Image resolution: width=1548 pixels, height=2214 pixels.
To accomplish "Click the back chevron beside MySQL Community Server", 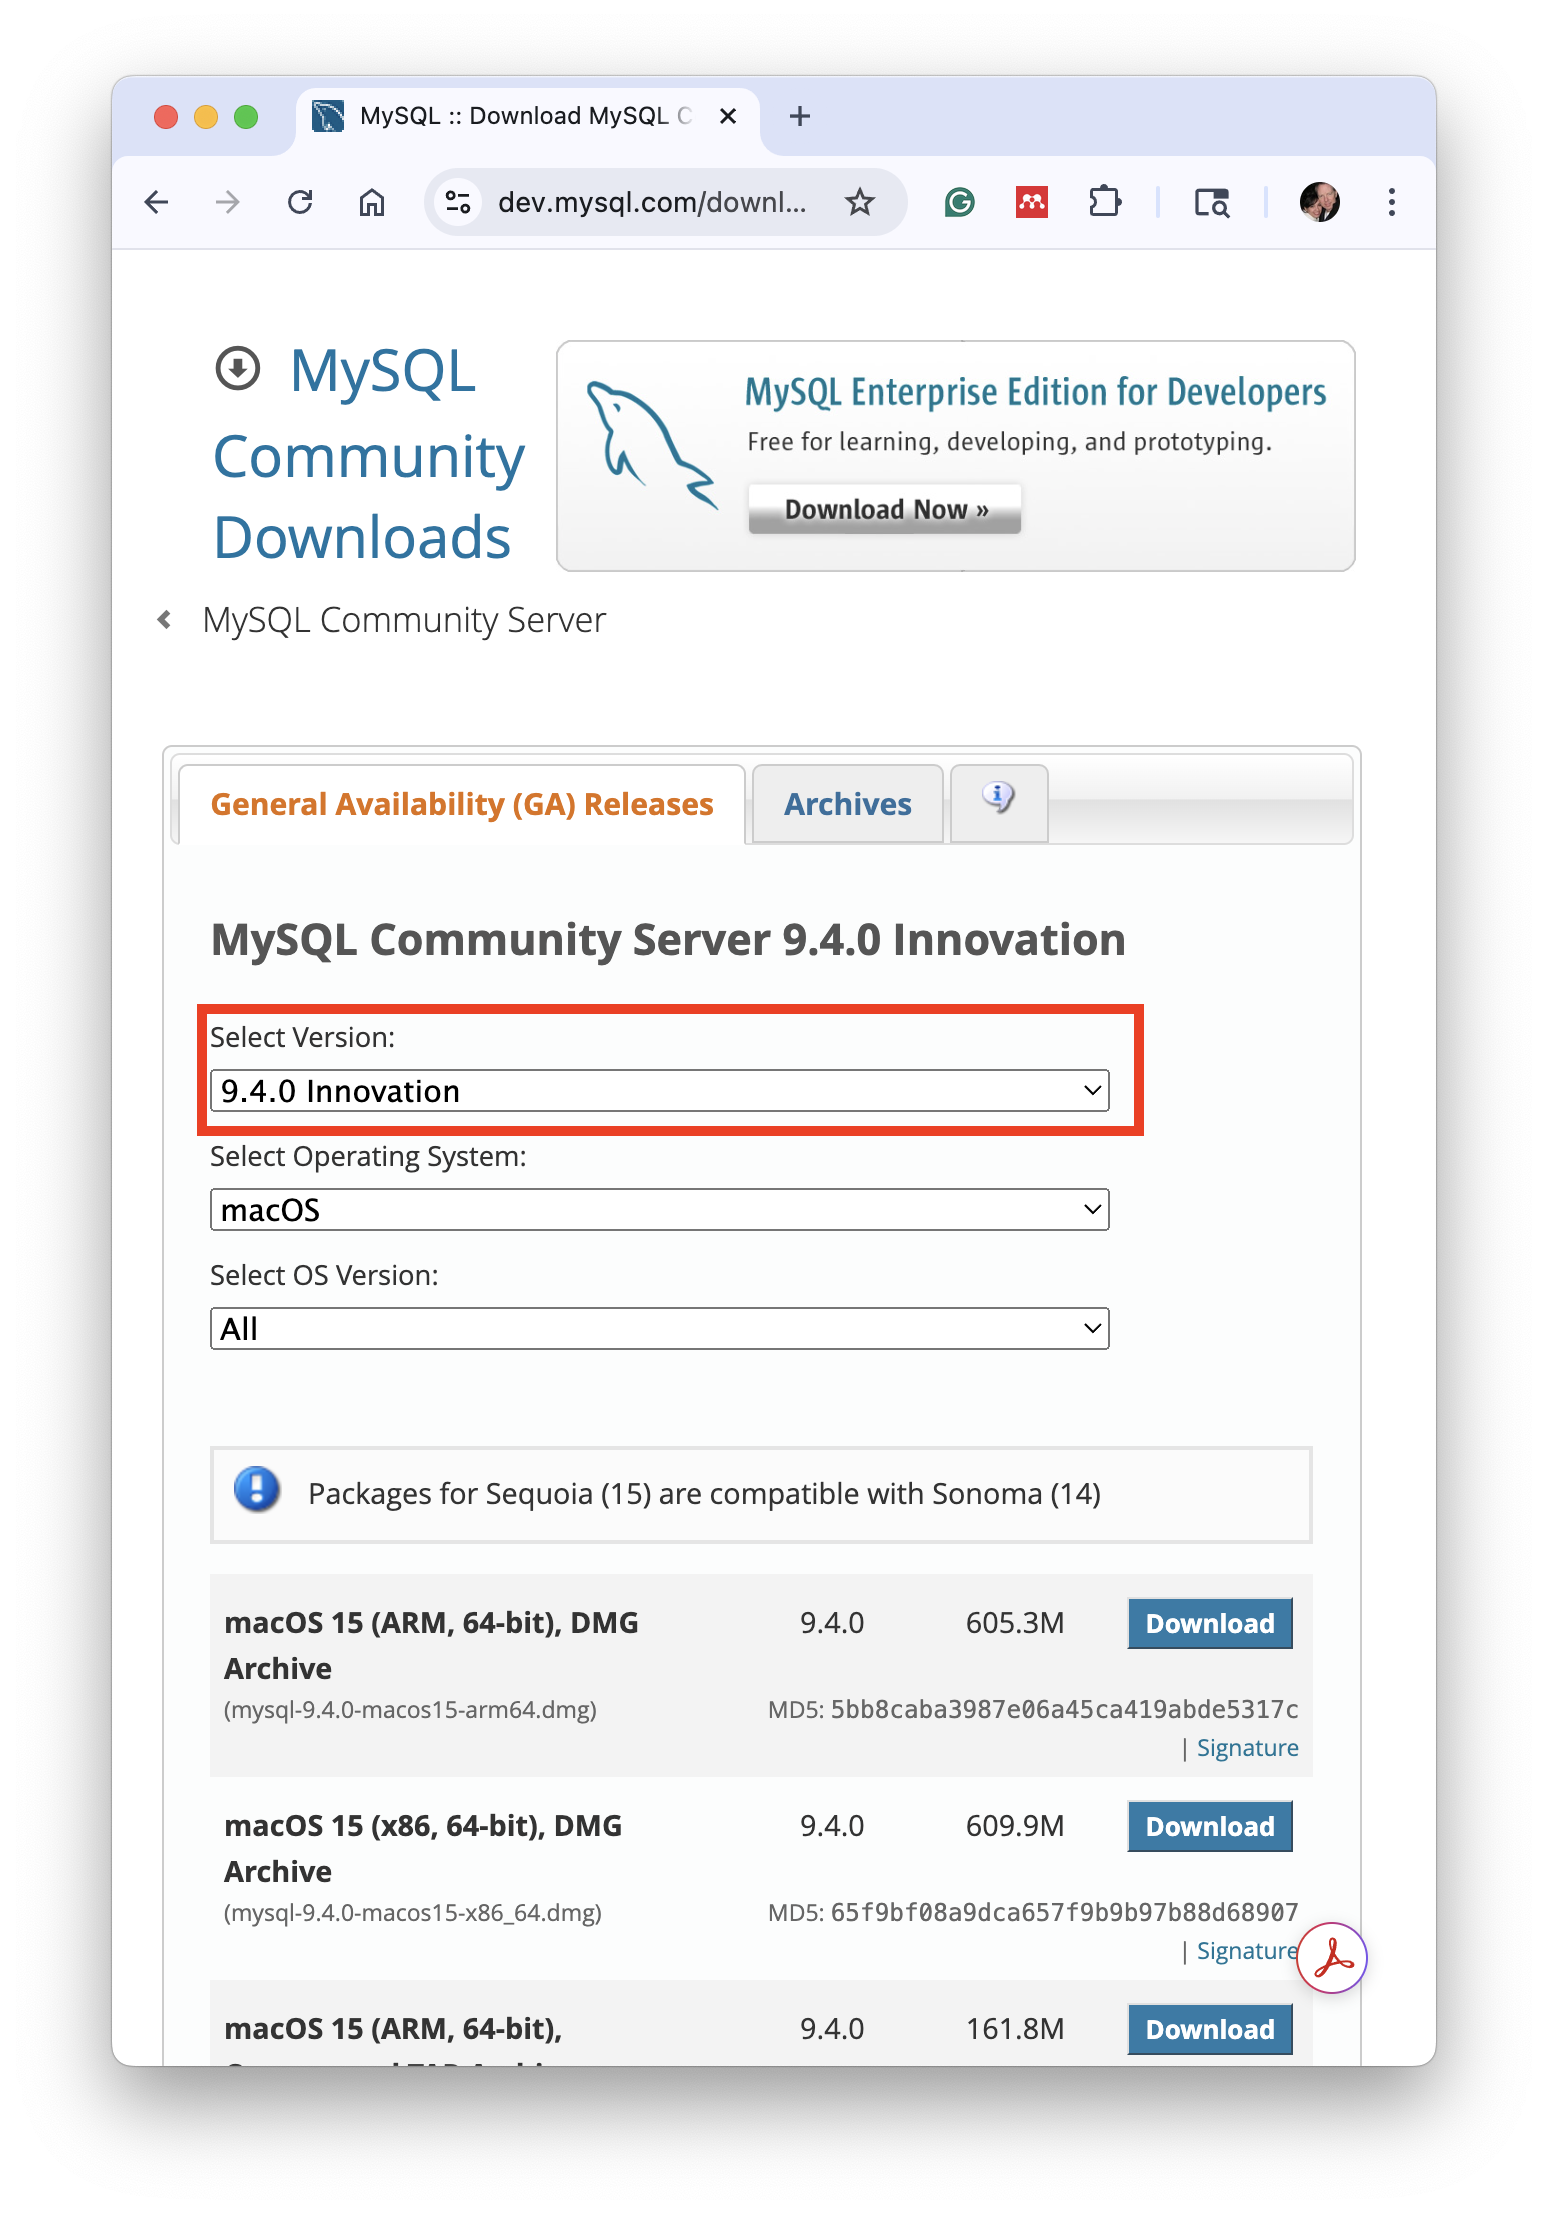I will (x=164, y=620).
